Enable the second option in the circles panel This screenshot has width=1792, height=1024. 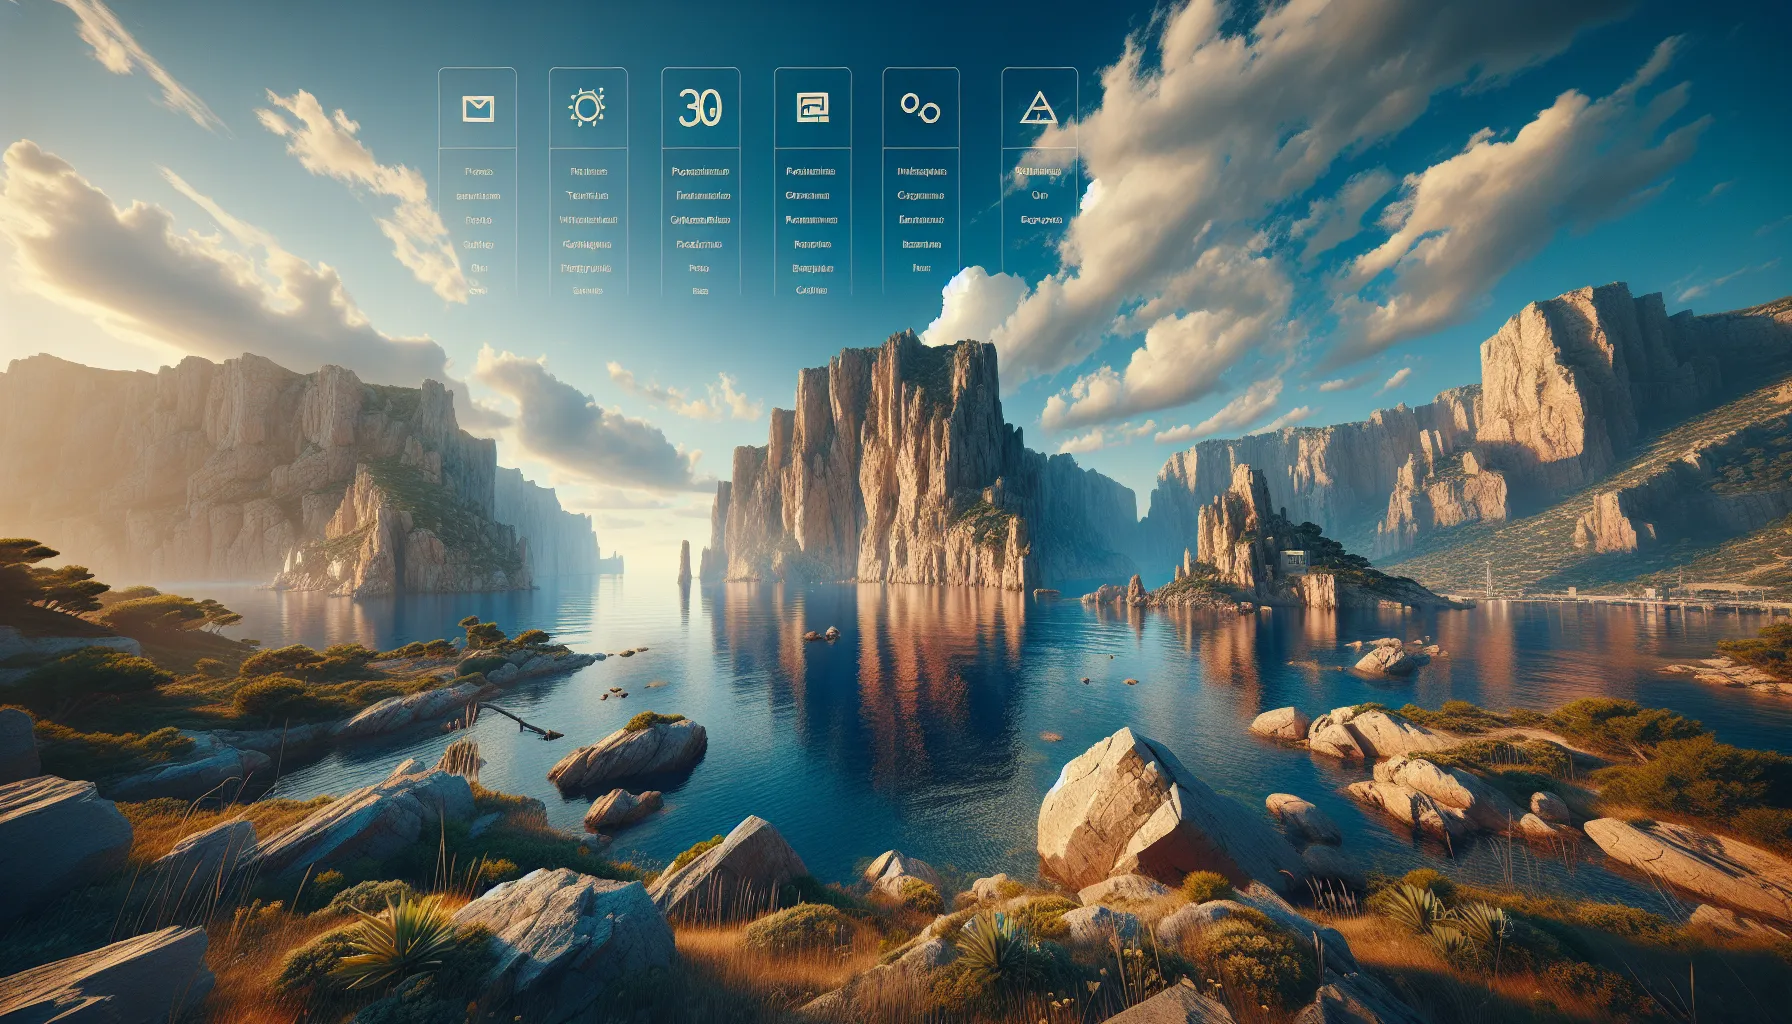(920, 196)
